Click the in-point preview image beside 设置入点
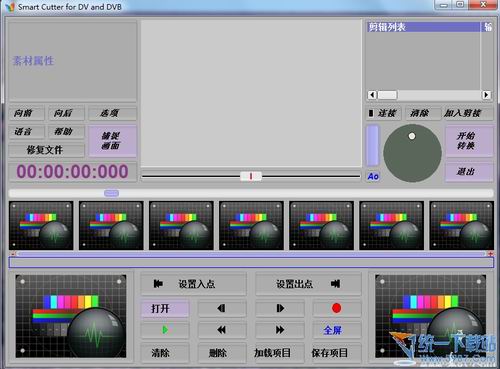500x369 pixels. click(71, 316)
